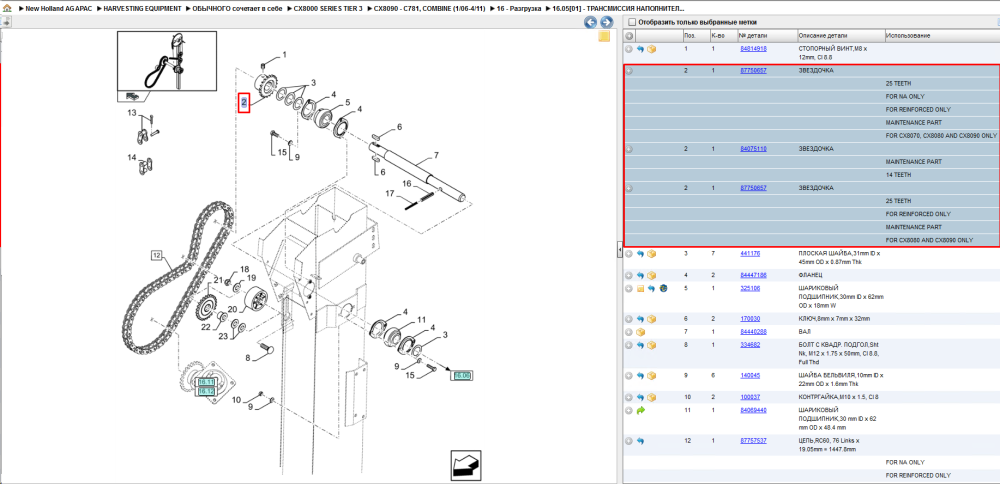
Task: Click box icon for part 441176
Action: click(651, 254)
